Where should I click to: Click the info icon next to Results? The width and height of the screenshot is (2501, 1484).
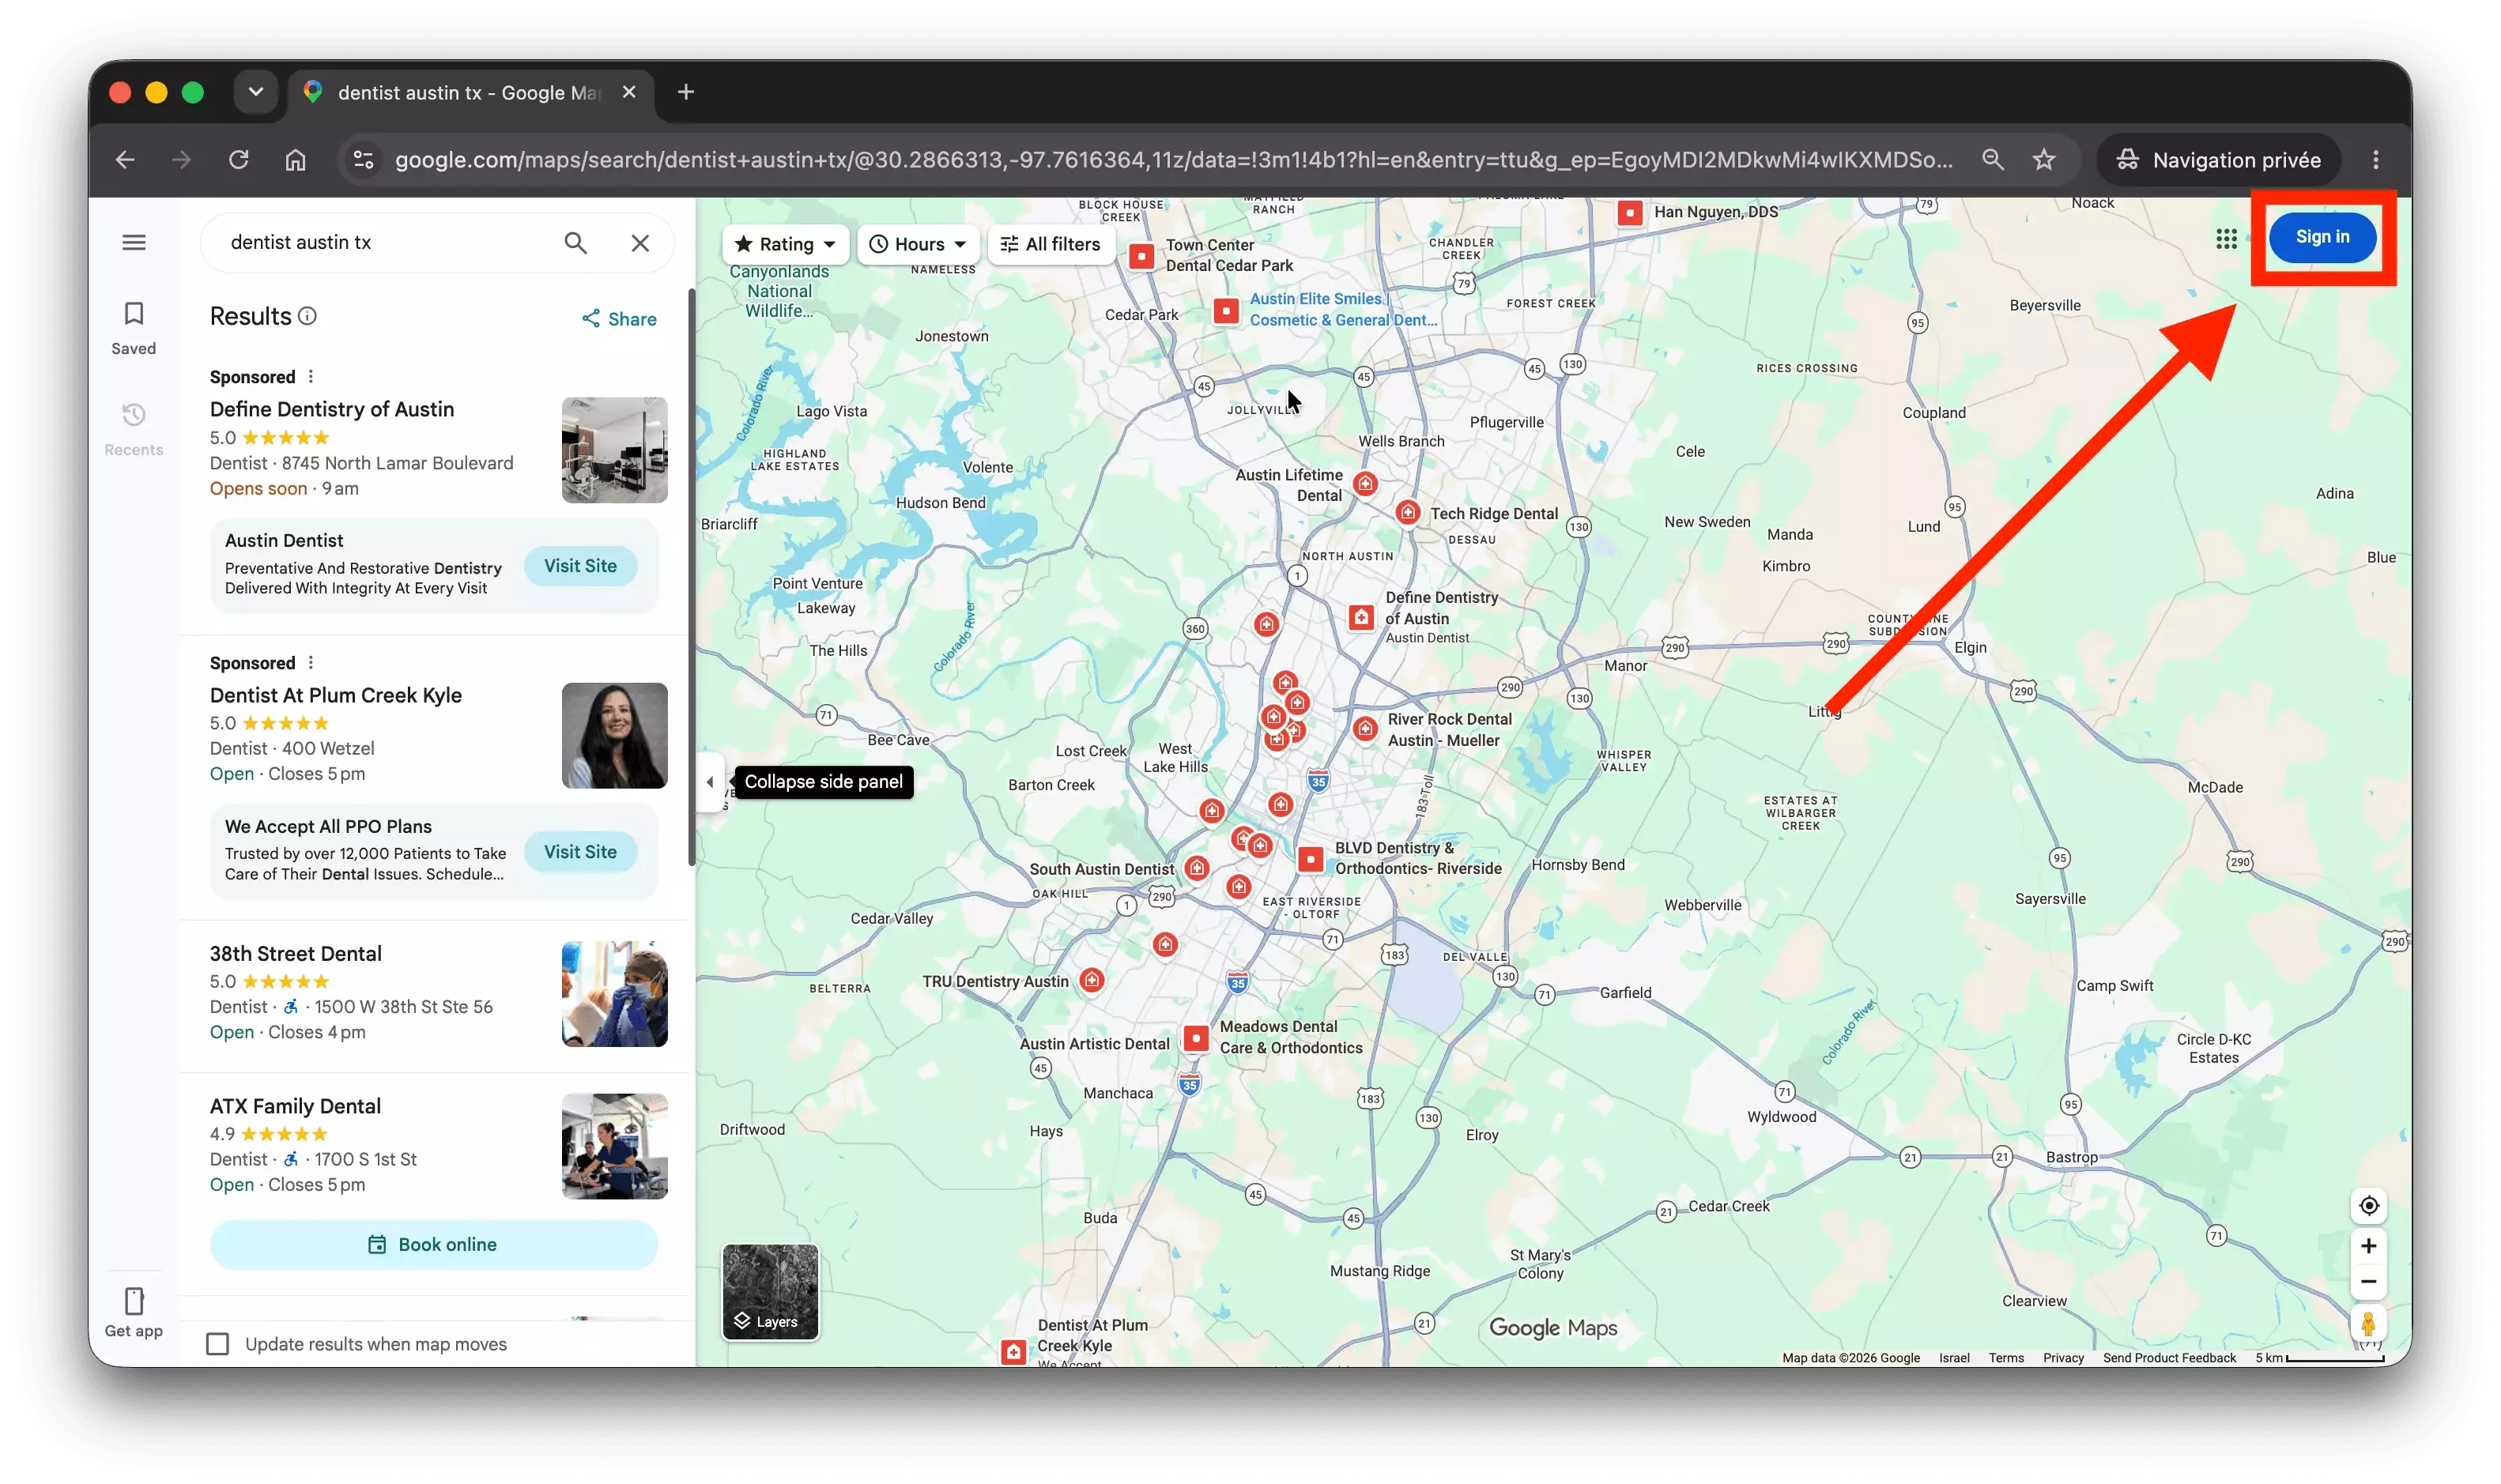pyautogui.click(x=308, y=316)
